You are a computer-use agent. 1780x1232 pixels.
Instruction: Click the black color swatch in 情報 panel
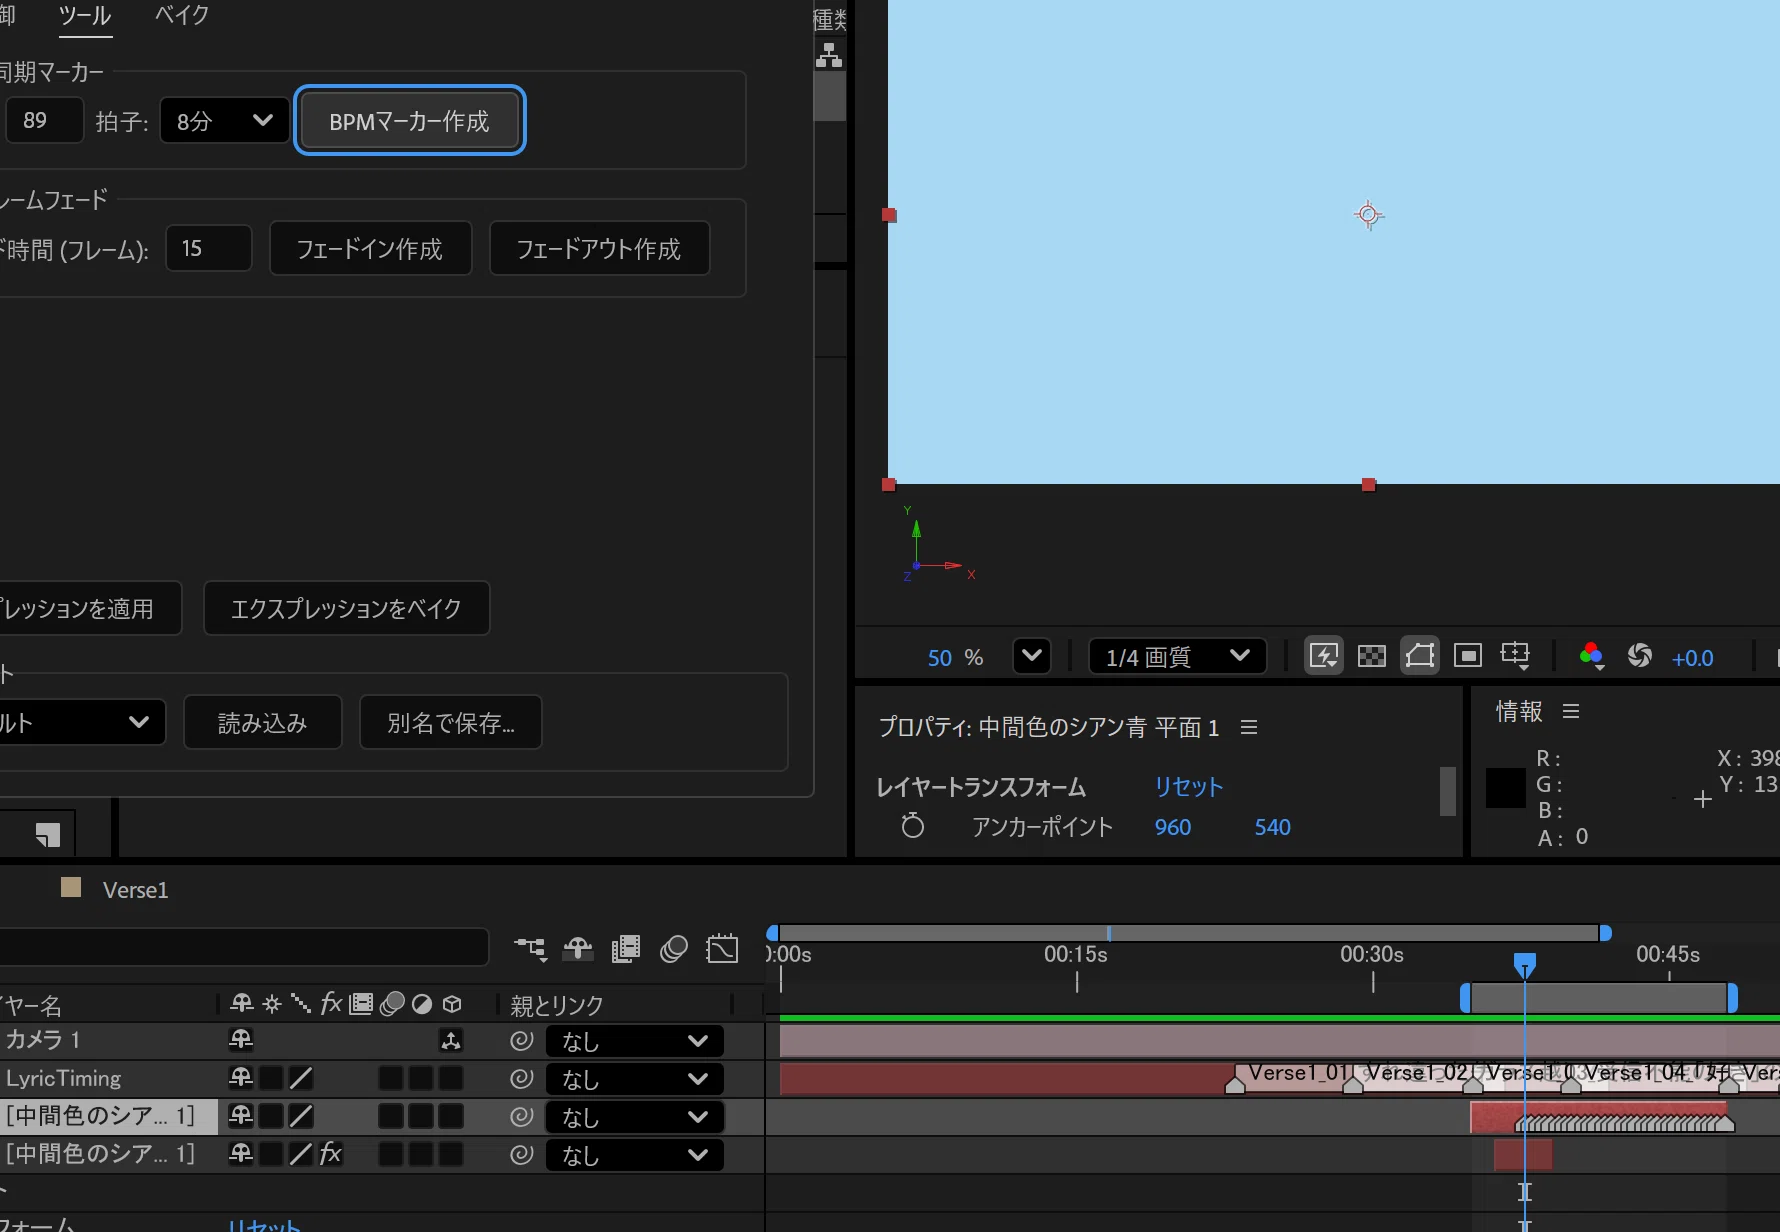(x=1505, y=788)
